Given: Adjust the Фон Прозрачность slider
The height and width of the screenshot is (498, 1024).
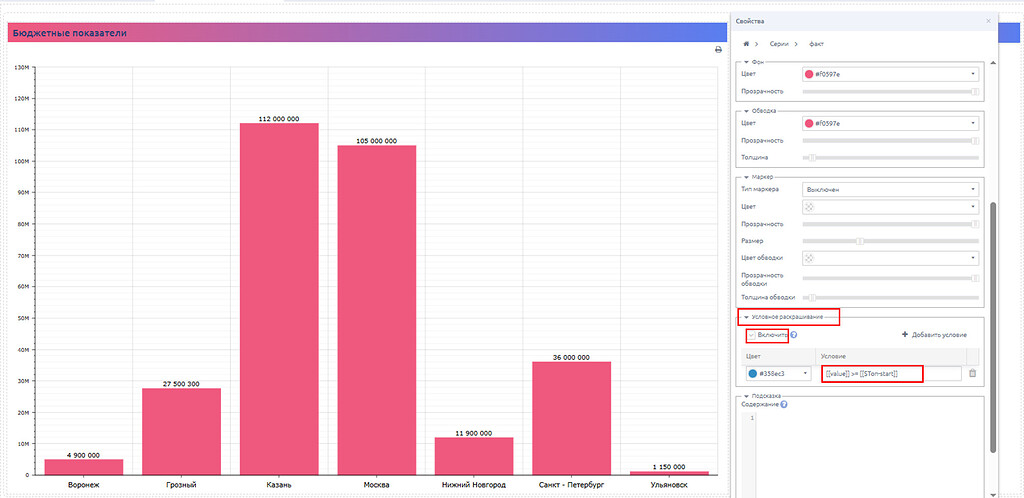Looking at the screenshot, I should [x=890, y=92].
